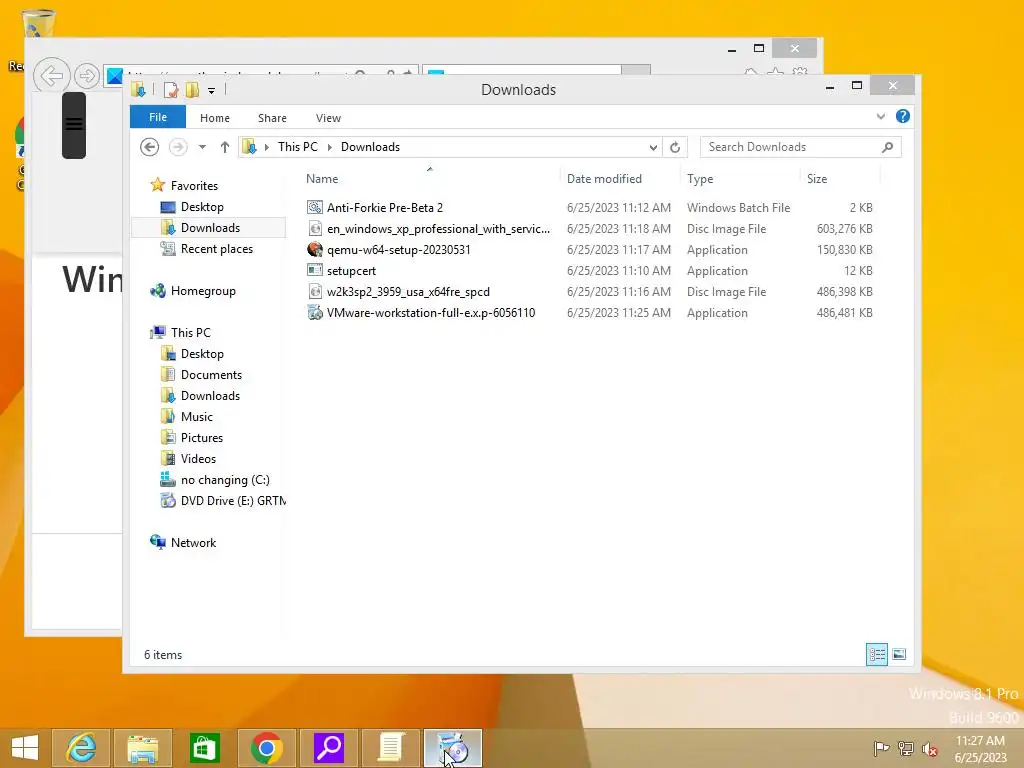Image resolution: width=1024 pixels, height=768 pixels.
Task: Open recent locations dropdown arrow
Action: pos(202,147)
